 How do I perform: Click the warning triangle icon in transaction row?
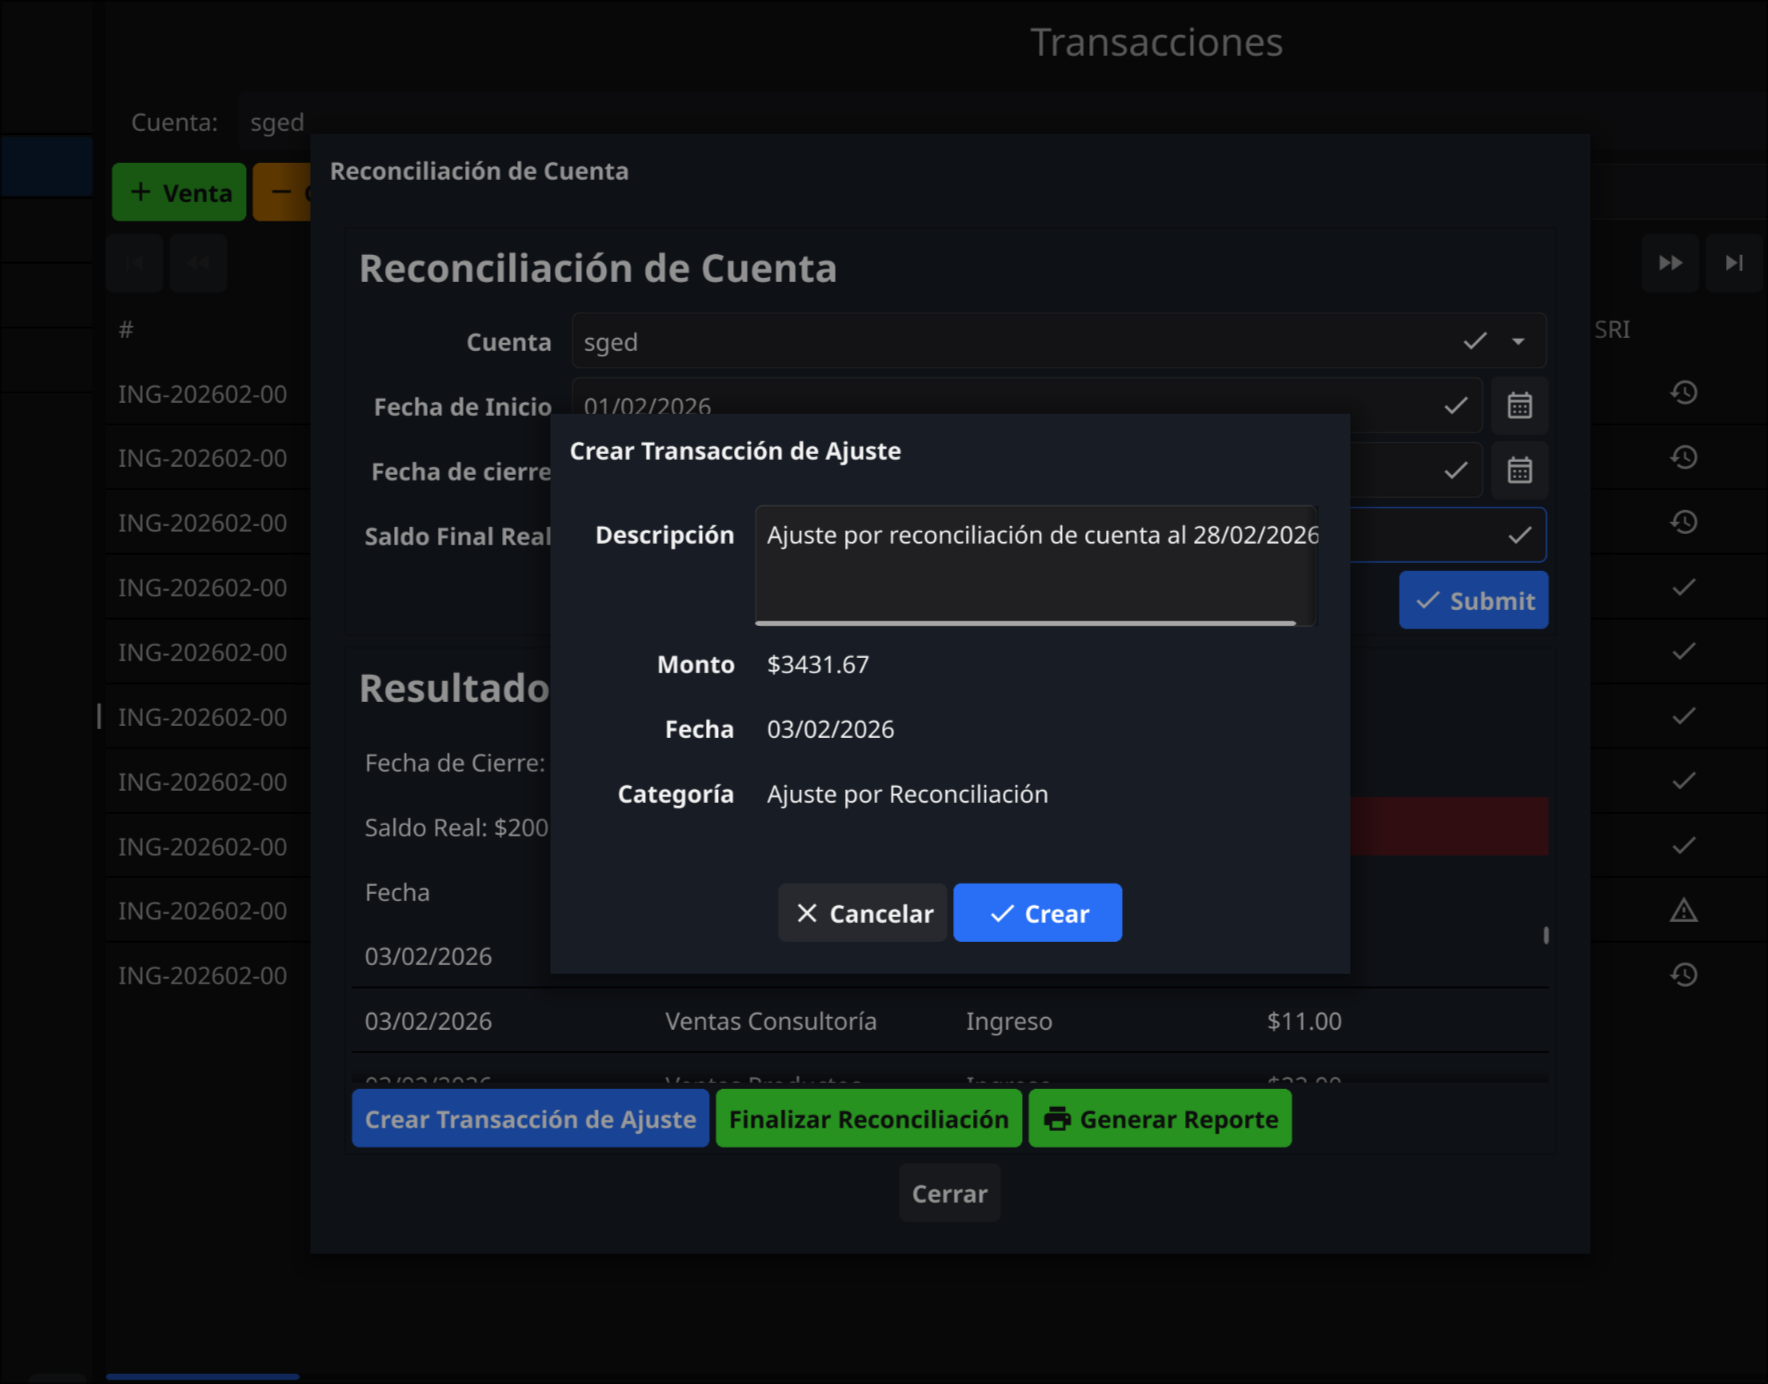[x=1684, y=910]
